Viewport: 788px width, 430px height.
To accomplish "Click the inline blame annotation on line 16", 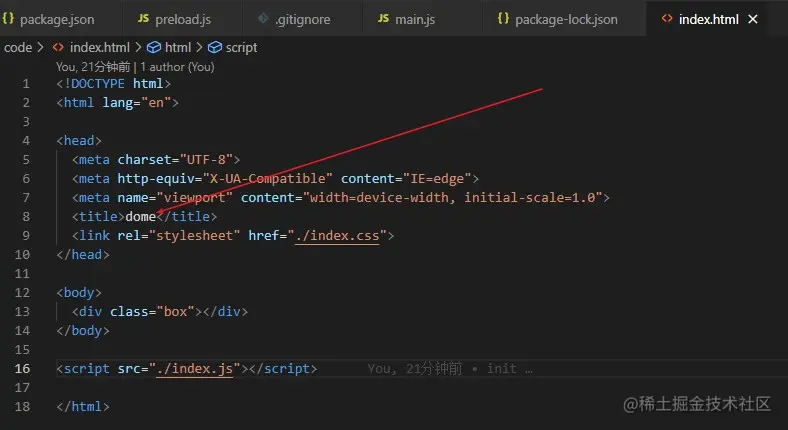I will [450, 369].
